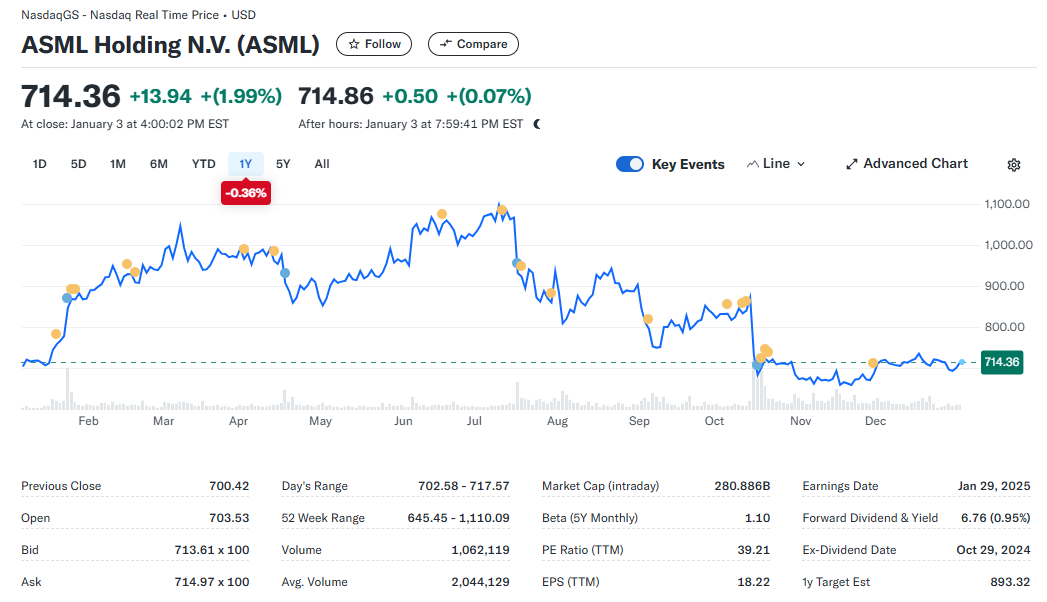Click Forward Dividend & Yield label

point(870,518)
